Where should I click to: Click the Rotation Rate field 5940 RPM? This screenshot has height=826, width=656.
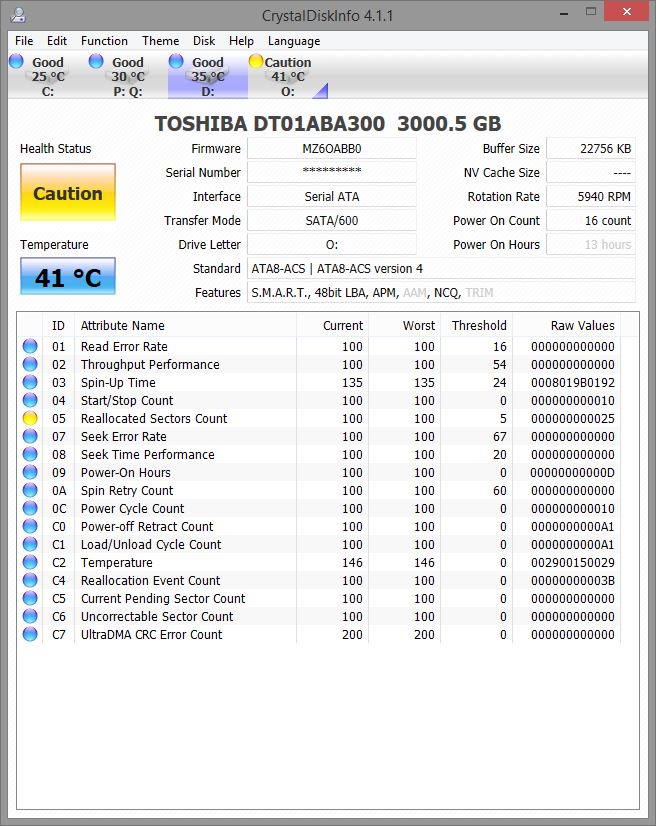591,196
